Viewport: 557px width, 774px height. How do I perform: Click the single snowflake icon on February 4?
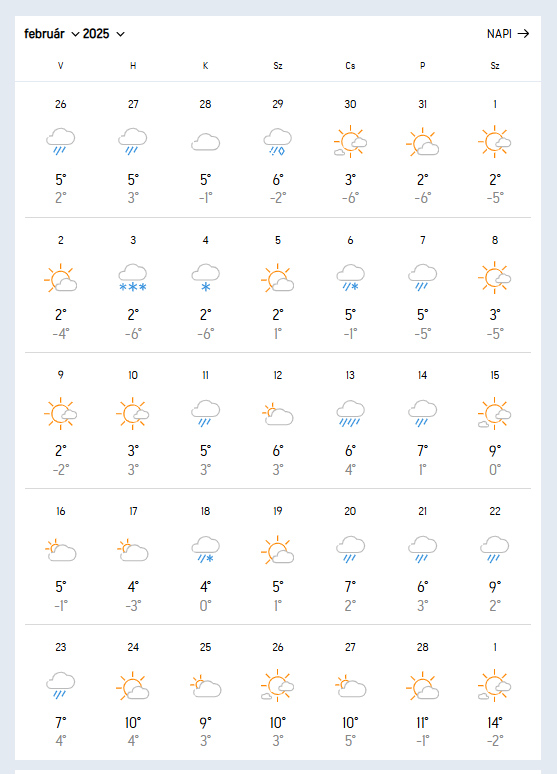205,278
